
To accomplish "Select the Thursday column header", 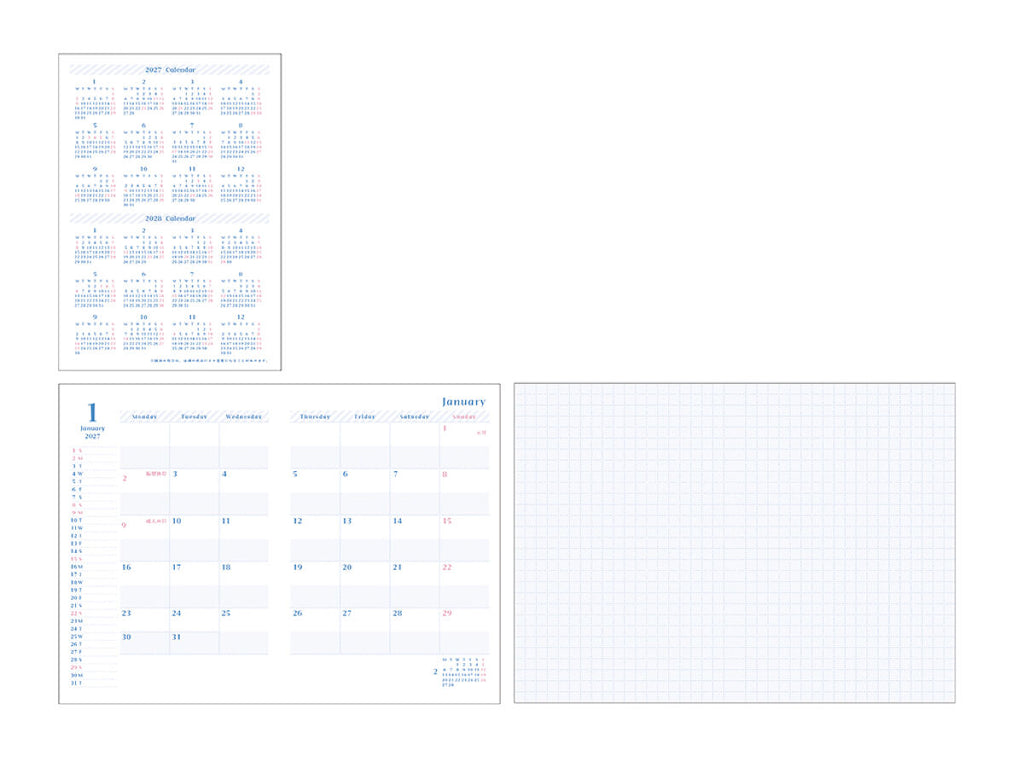I will 315,417.
